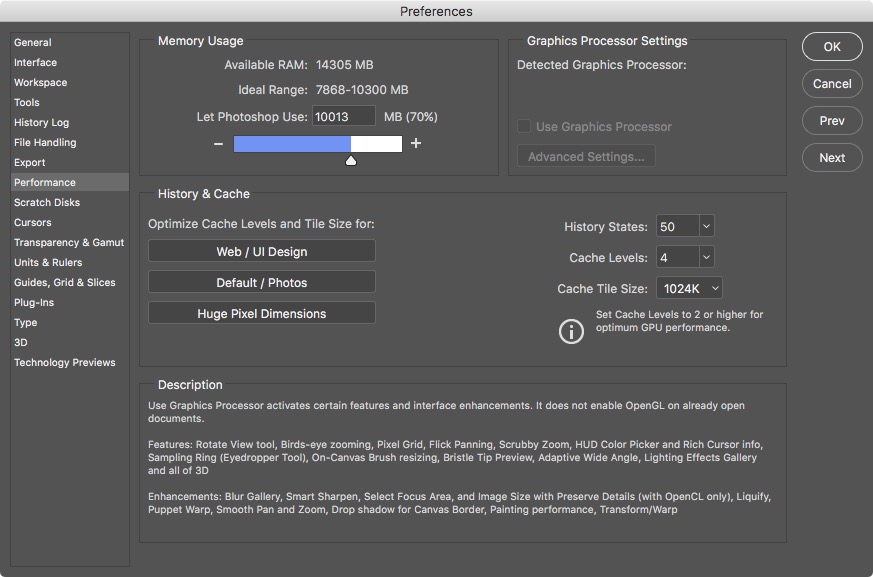Open the Cache Levels dropdown arrow
The height and width of the screenshot is (577, 873).
[707, 257]
